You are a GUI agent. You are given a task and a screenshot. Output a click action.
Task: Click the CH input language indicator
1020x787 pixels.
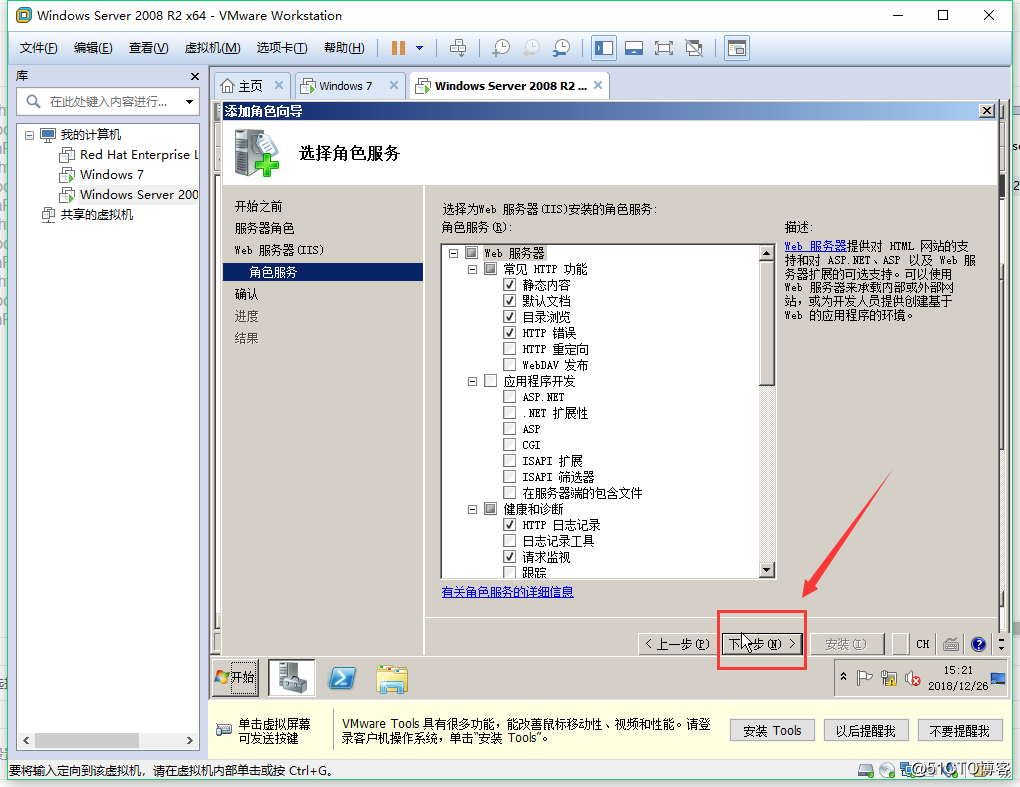pyautogui.click(x=922, y=644)
